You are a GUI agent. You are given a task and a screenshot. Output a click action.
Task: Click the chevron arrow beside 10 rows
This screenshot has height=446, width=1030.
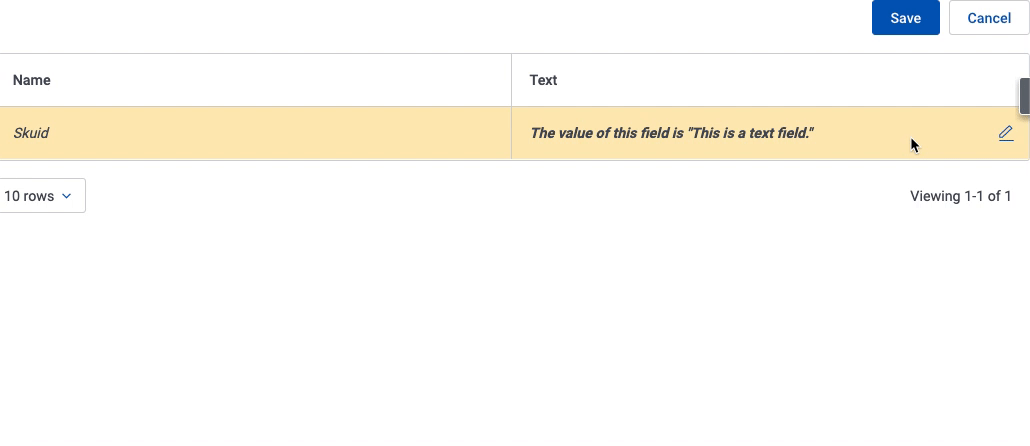click(67, 196)
